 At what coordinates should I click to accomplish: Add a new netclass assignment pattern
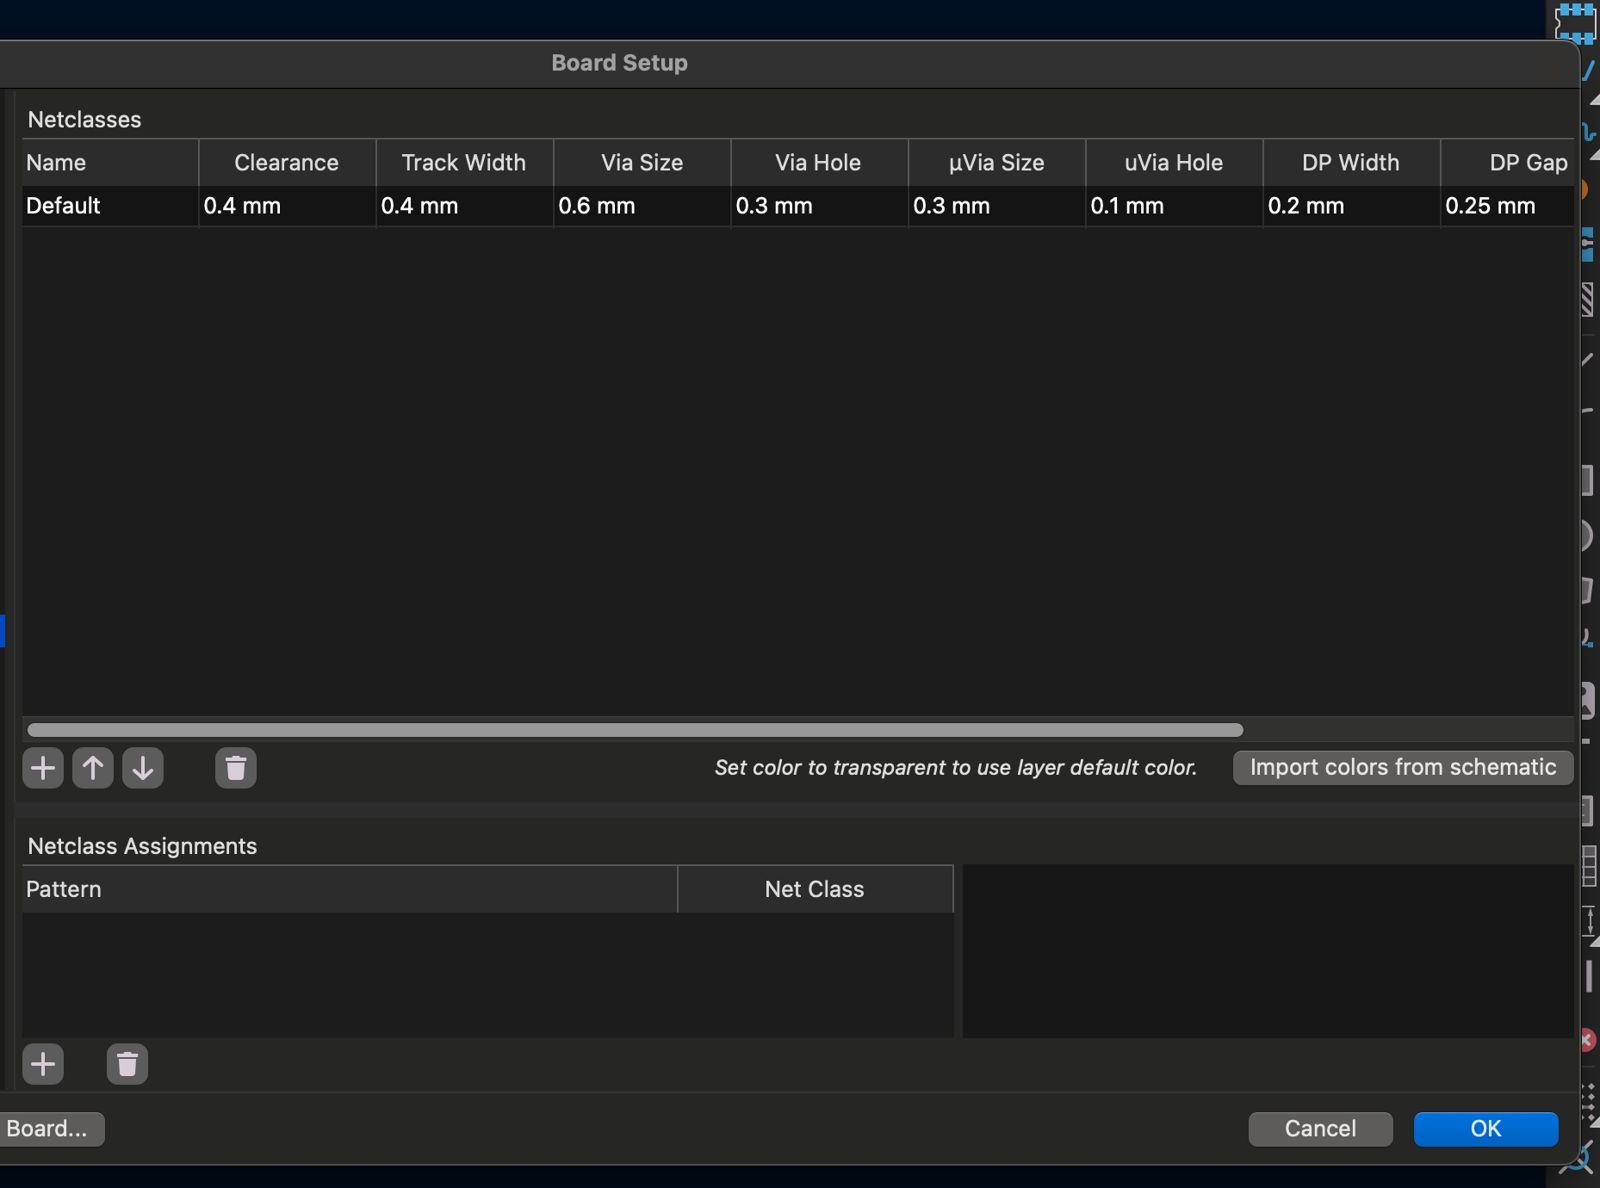click(x=43, y=1064)
